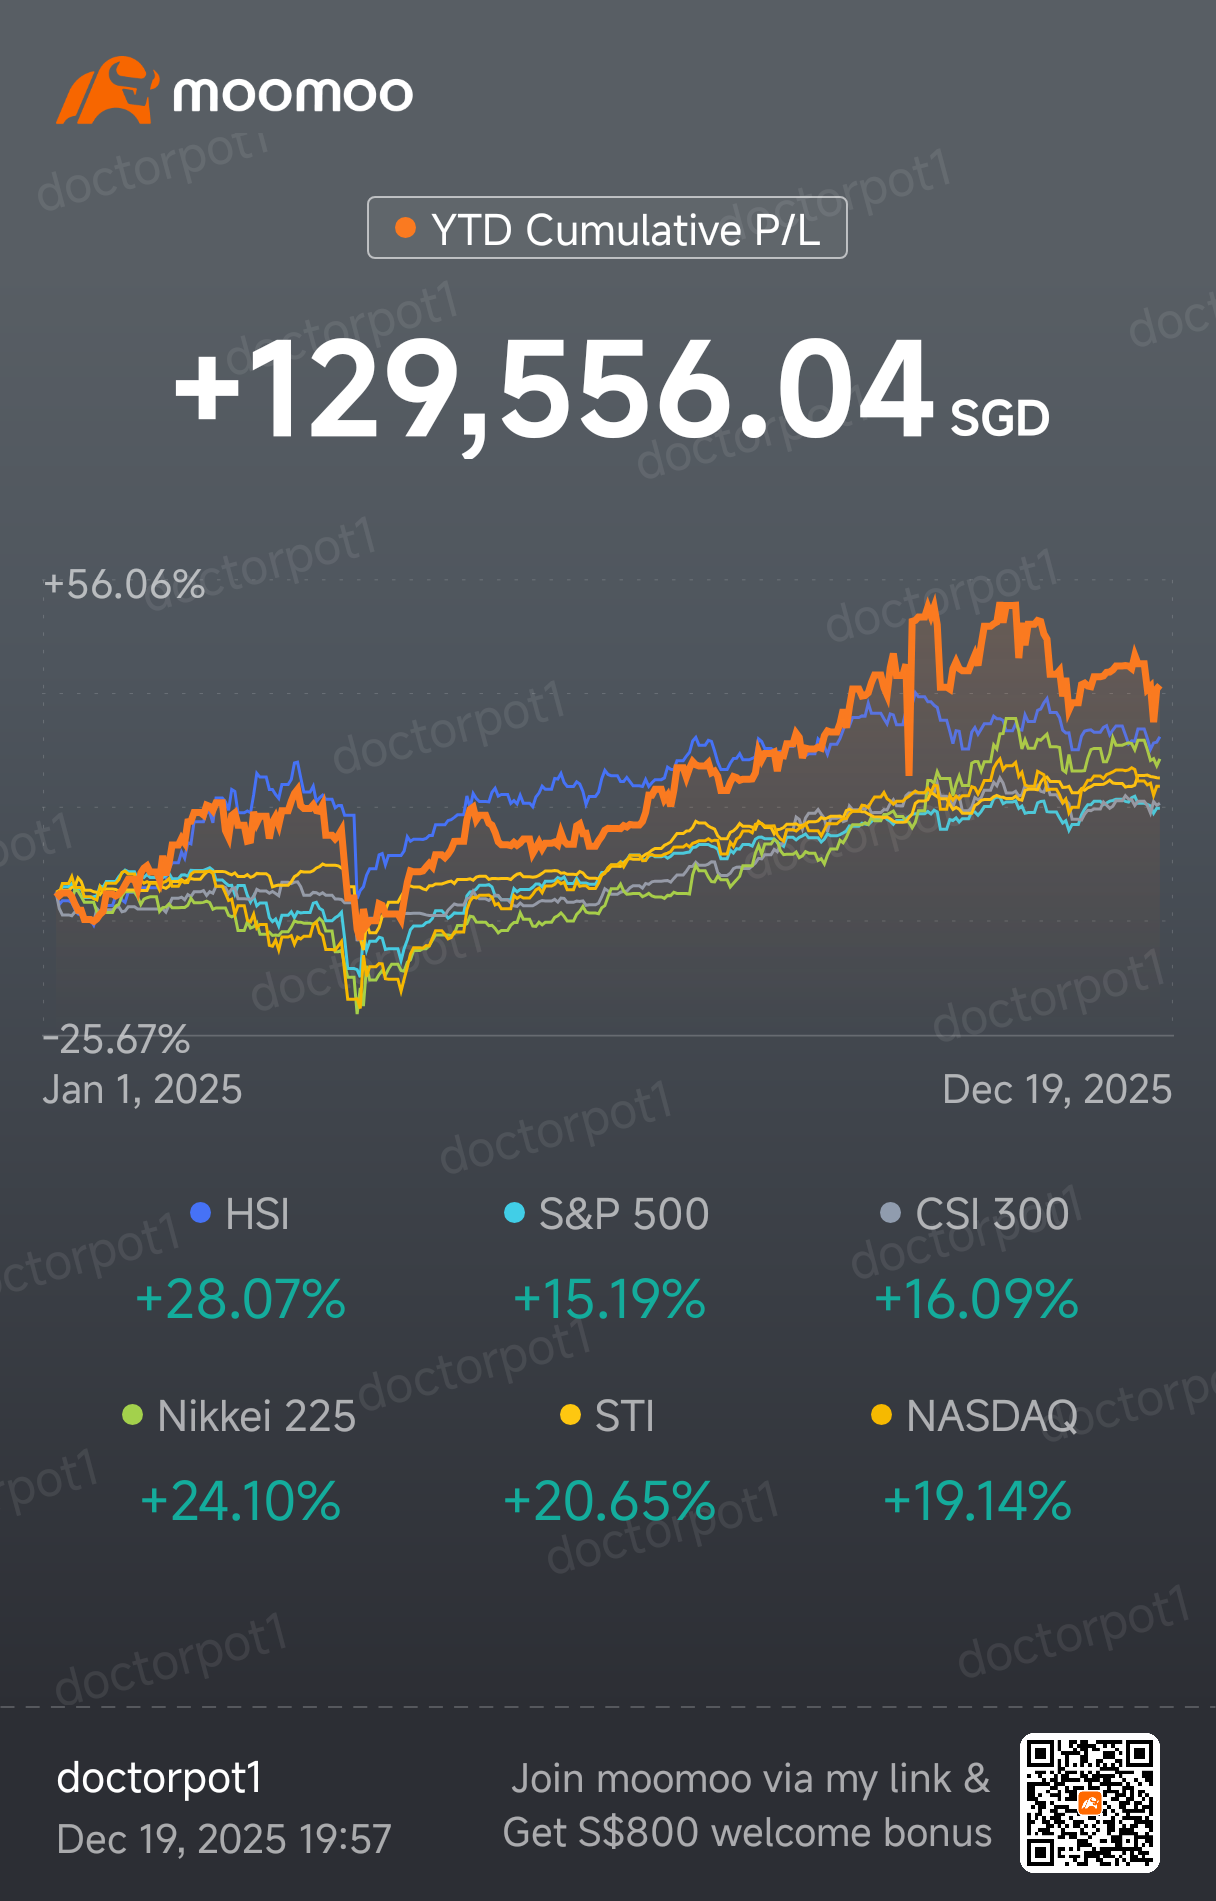Click the STI +20.65% percentage
Screen dimensions: 1216x1901
point(609,1501)
